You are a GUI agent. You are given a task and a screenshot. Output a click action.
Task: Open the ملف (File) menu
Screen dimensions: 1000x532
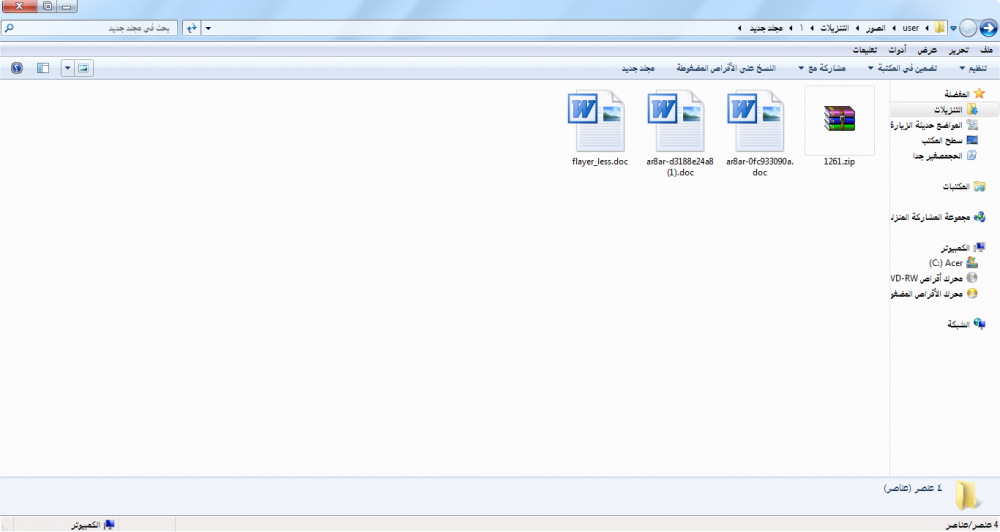click(x=987, y=50)
